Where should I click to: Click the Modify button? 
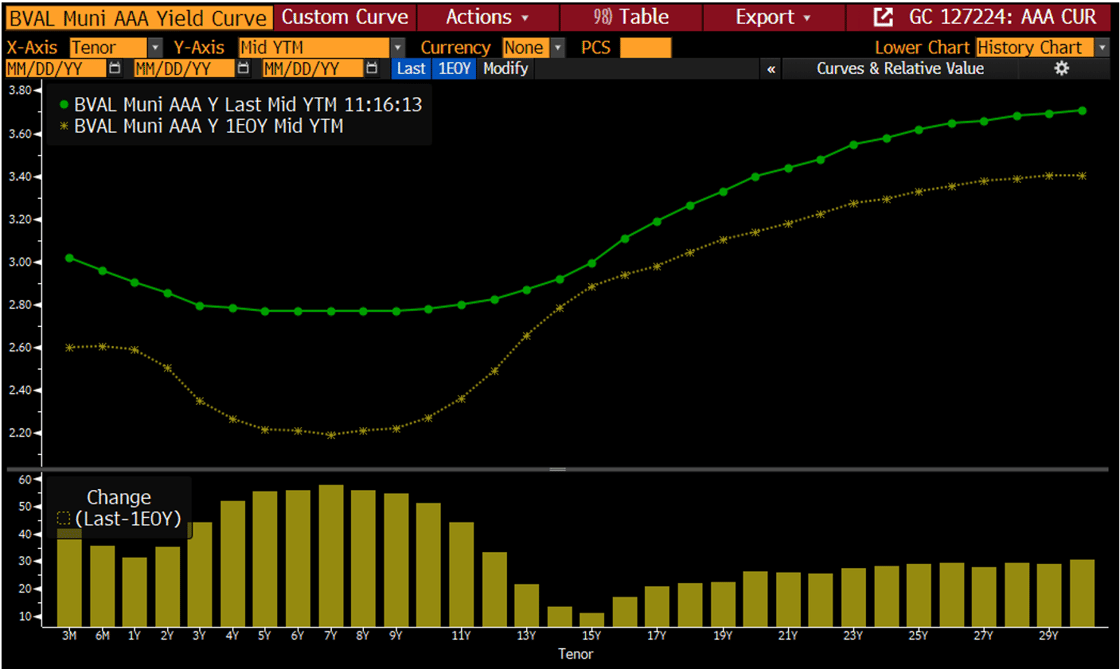tap(506, 69)
